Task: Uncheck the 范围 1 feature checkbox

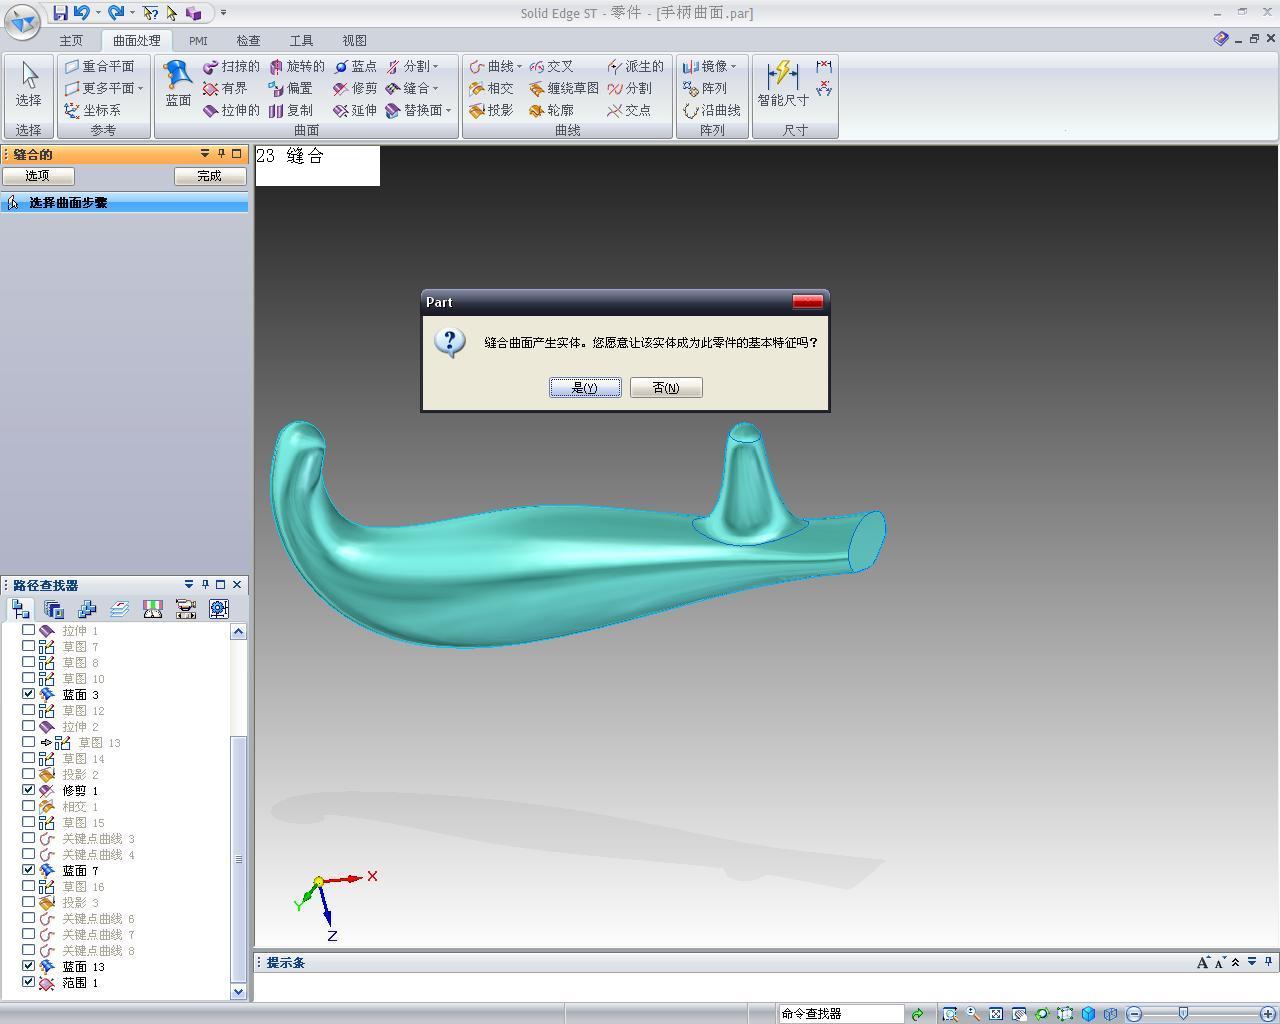Action: click(x=29, y=982)
